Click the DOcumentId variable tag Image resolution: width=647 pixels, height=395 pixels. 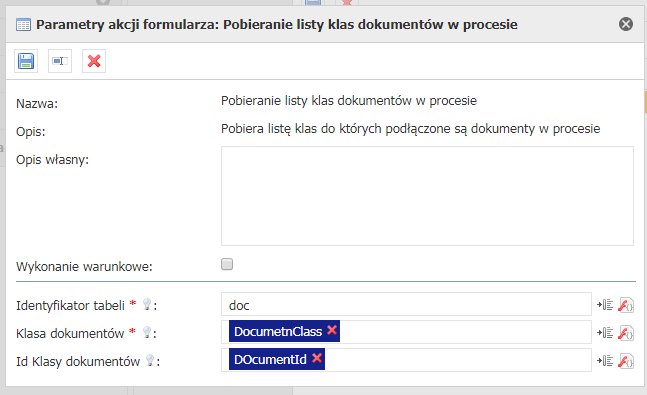pos(270,360)
